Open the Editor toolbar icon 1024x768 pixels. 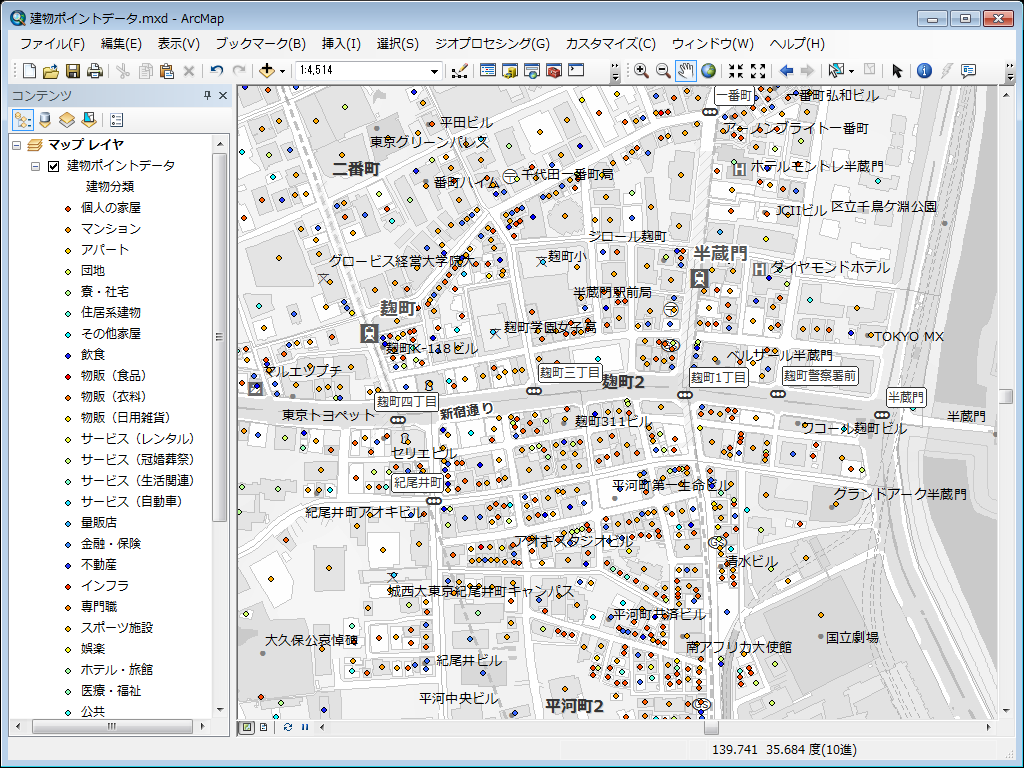click(460, 71)
